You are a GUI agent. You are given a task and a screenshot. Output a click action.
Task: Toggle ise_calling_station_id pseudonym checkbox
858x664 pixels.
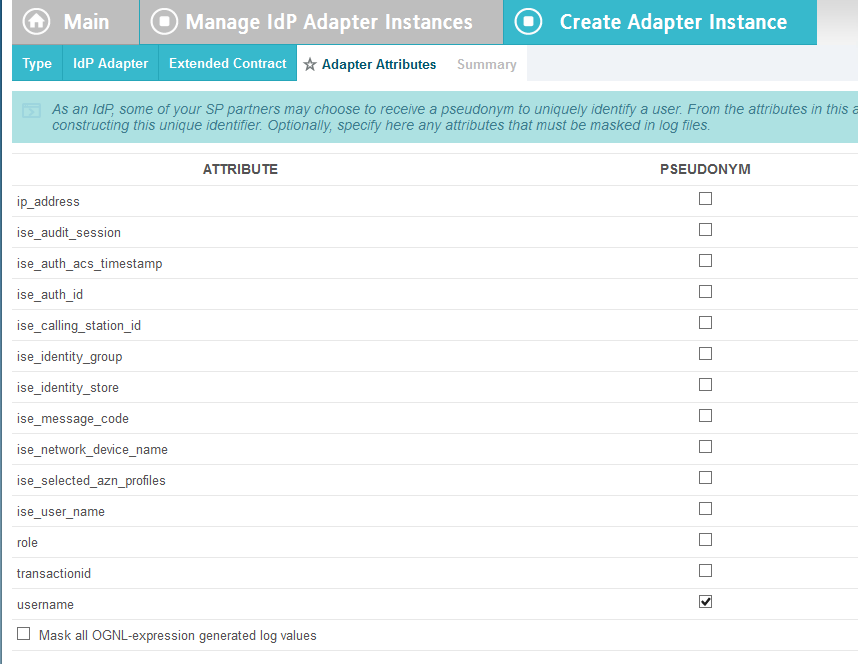tap(705, 323)
